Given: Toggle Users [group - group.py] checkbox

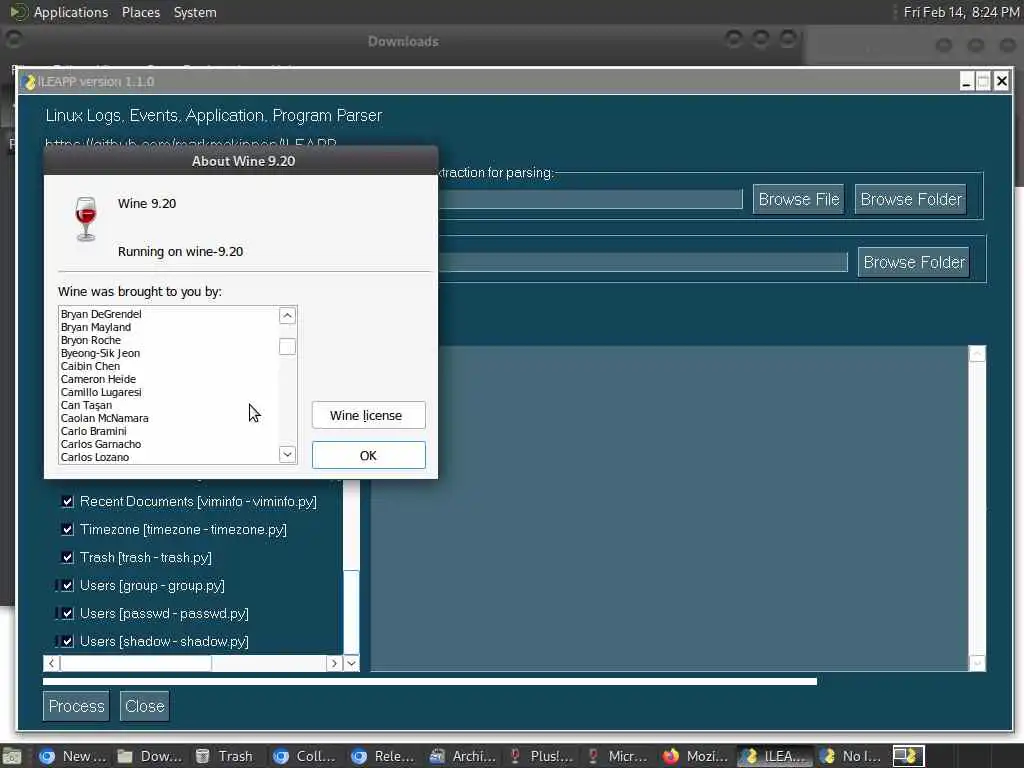Looking at the screenshot, I should (x=67, y=586).
